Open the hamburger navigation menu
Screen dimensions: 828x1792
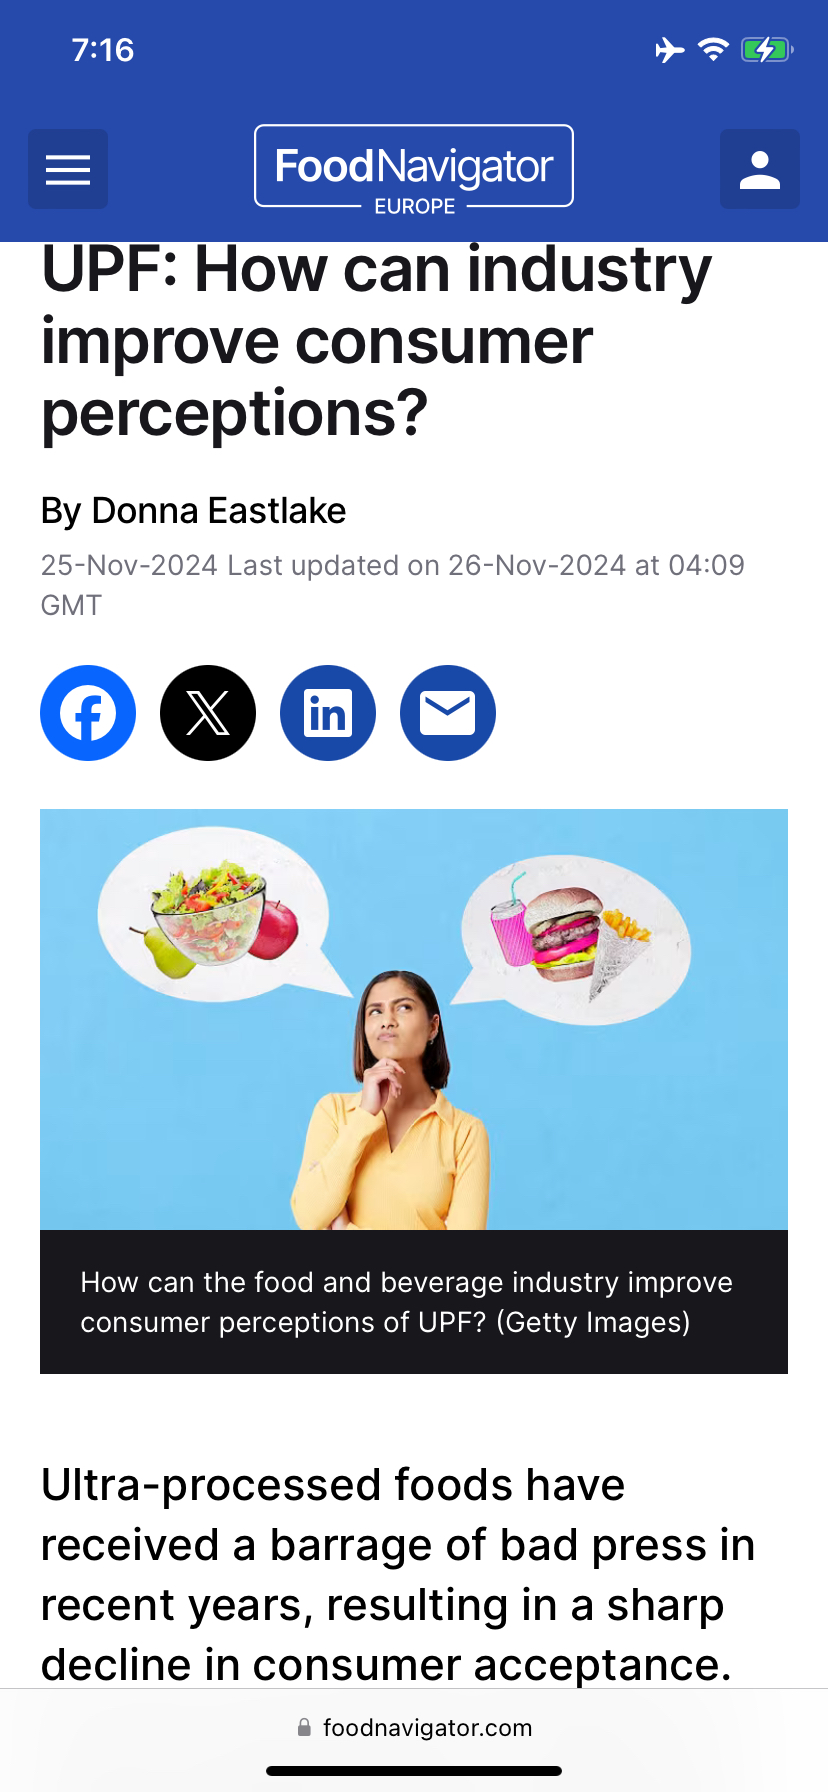click(x=68, y=169)
